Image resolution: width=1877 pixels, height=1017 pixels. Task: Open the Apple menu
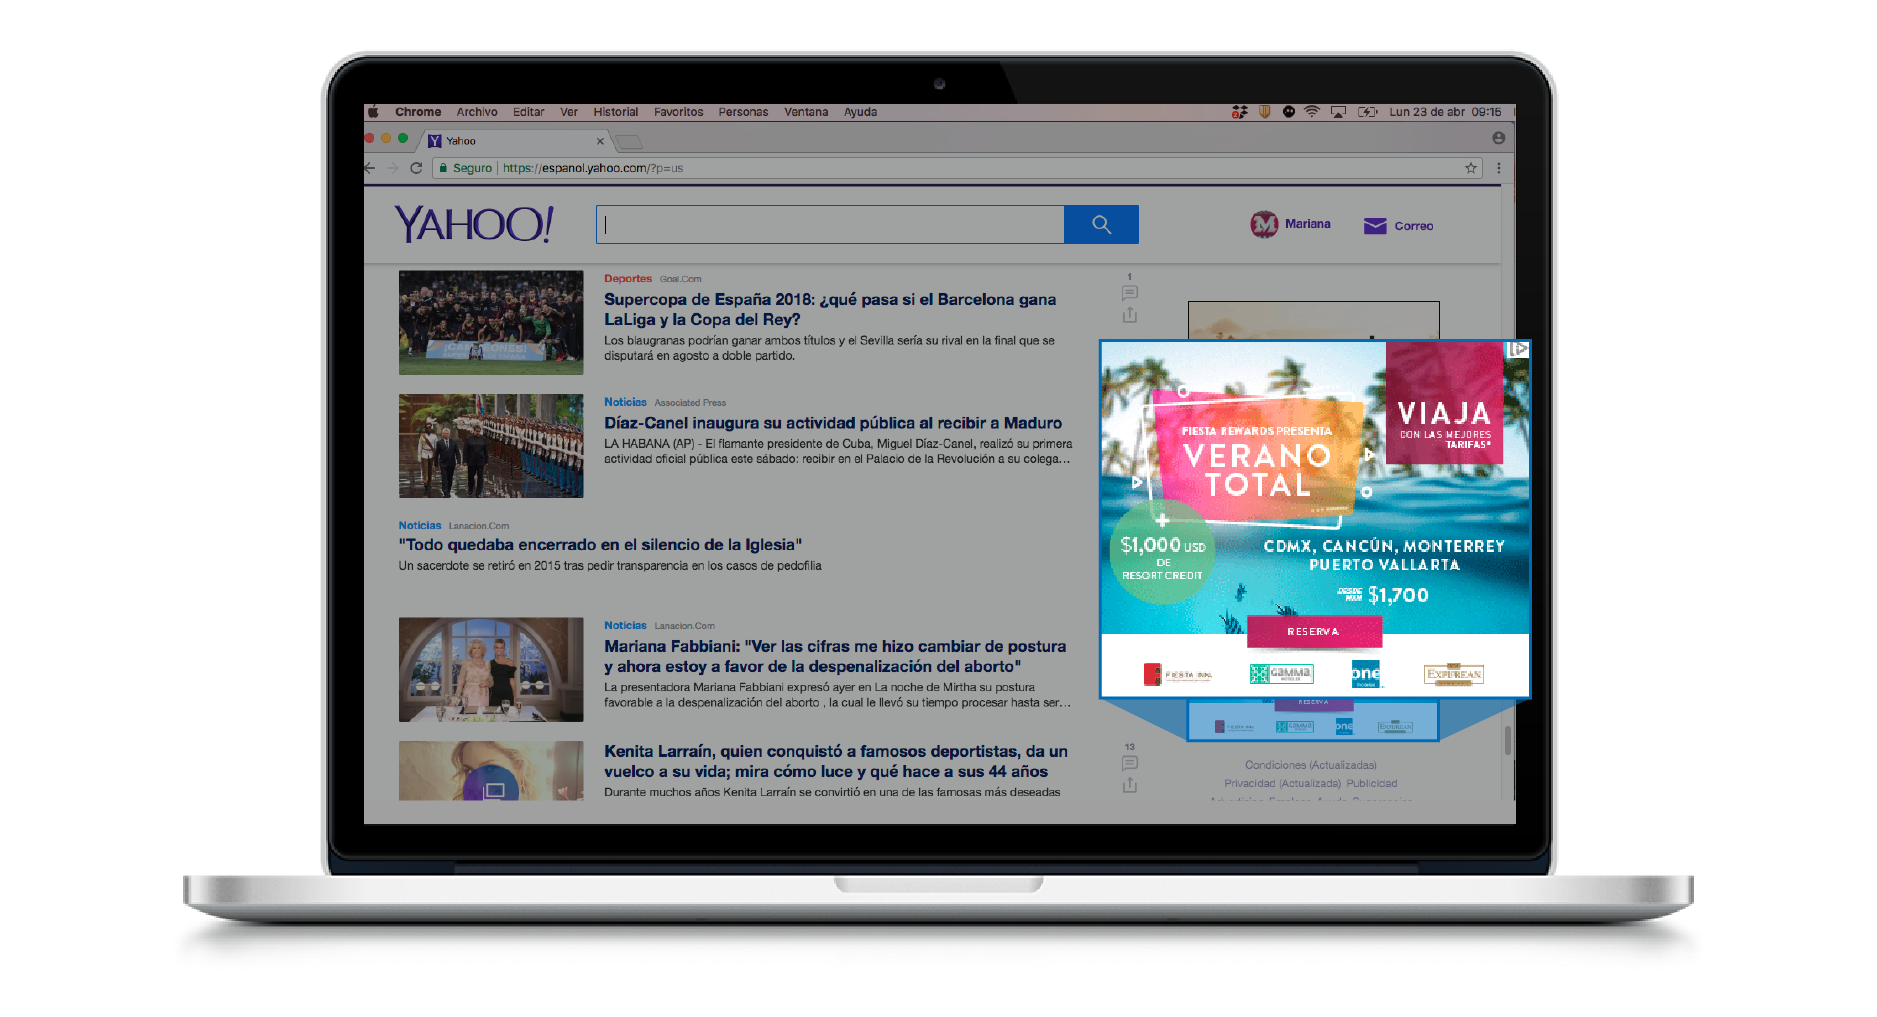[373, 112]
